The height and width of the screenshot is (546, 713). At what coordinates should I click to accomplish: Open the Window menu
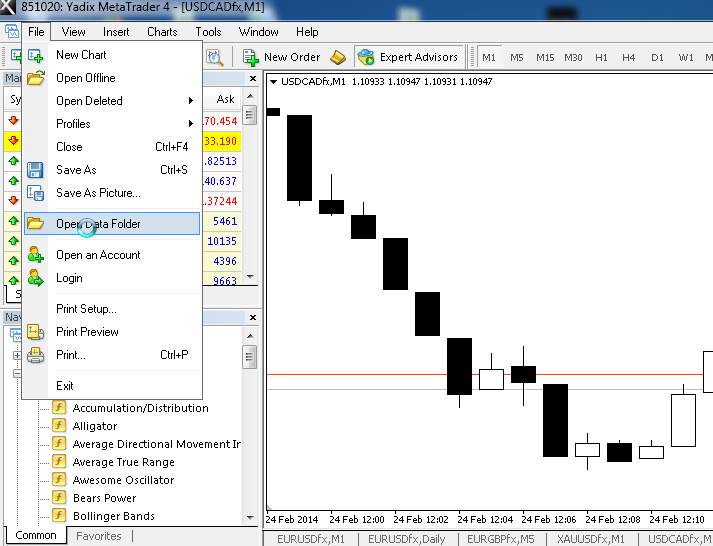pos(258,32)
